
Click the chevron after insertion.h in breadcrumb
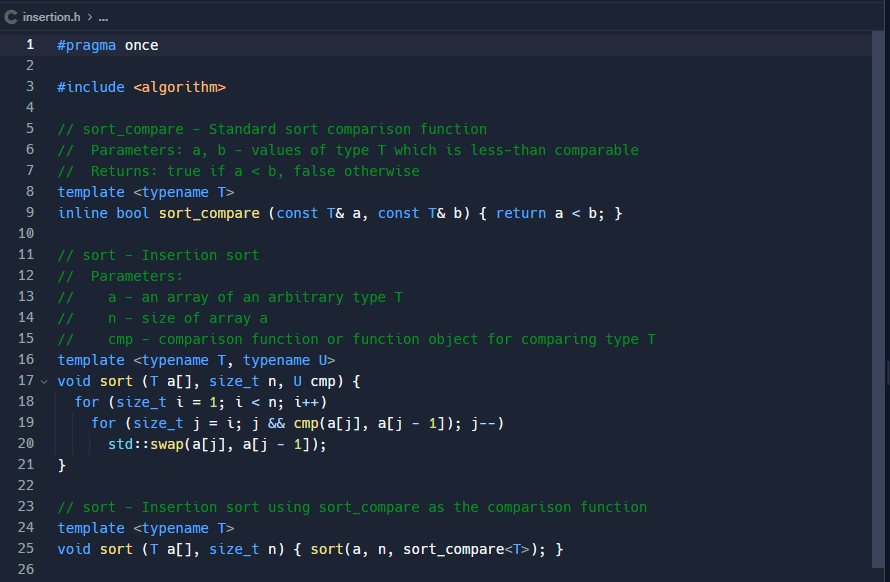tap(90, 16)
